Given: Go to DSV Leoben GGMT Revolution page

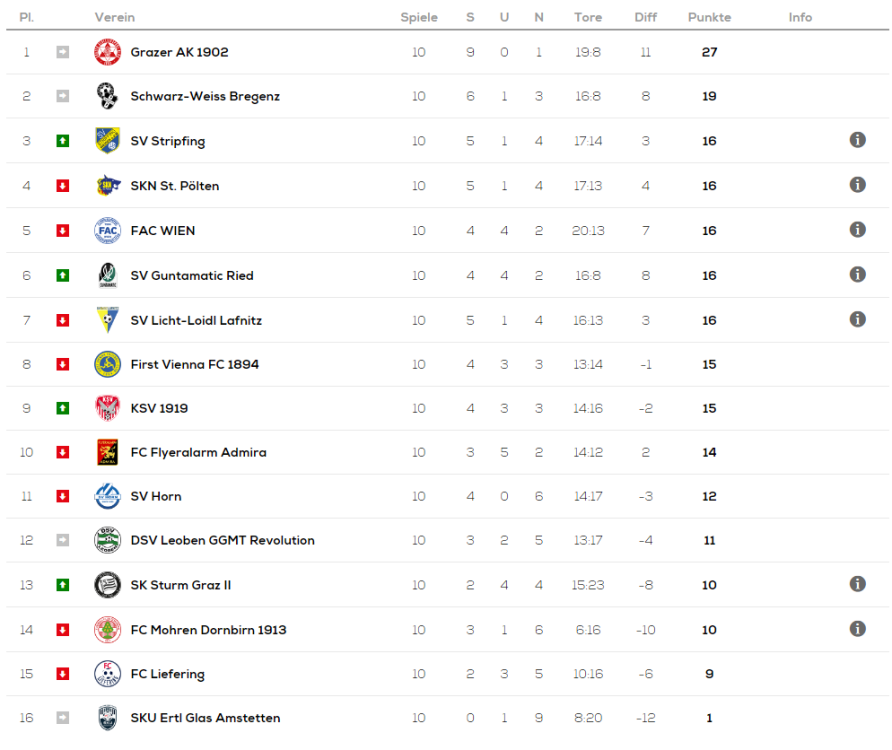Looking at the screenshot, I should coord(222,541).
